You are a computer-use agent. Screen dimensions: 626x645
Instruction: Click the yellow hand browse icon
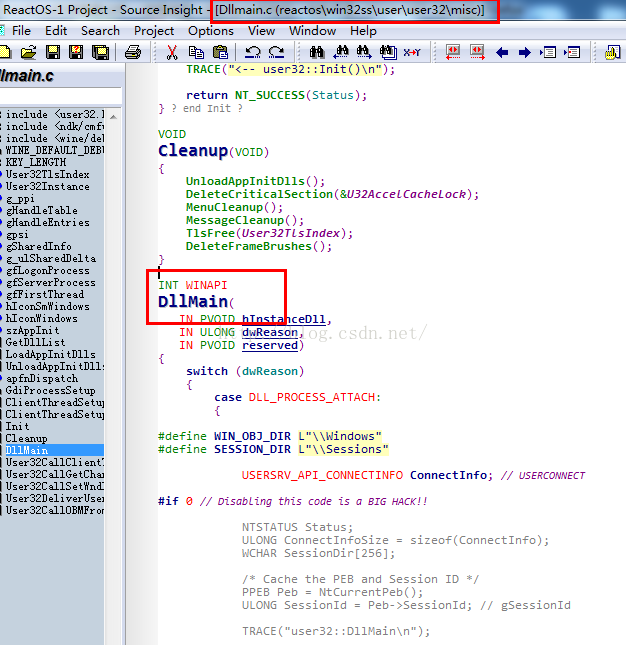click(x=612, y=52)
